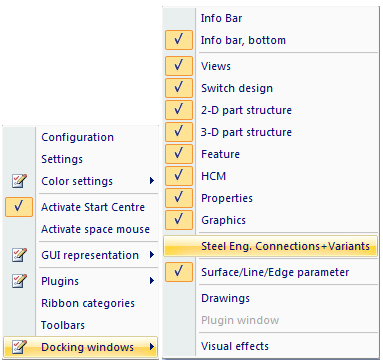
Task: Click the Toolbars menu entry
Action: click(x=63, y=325)
